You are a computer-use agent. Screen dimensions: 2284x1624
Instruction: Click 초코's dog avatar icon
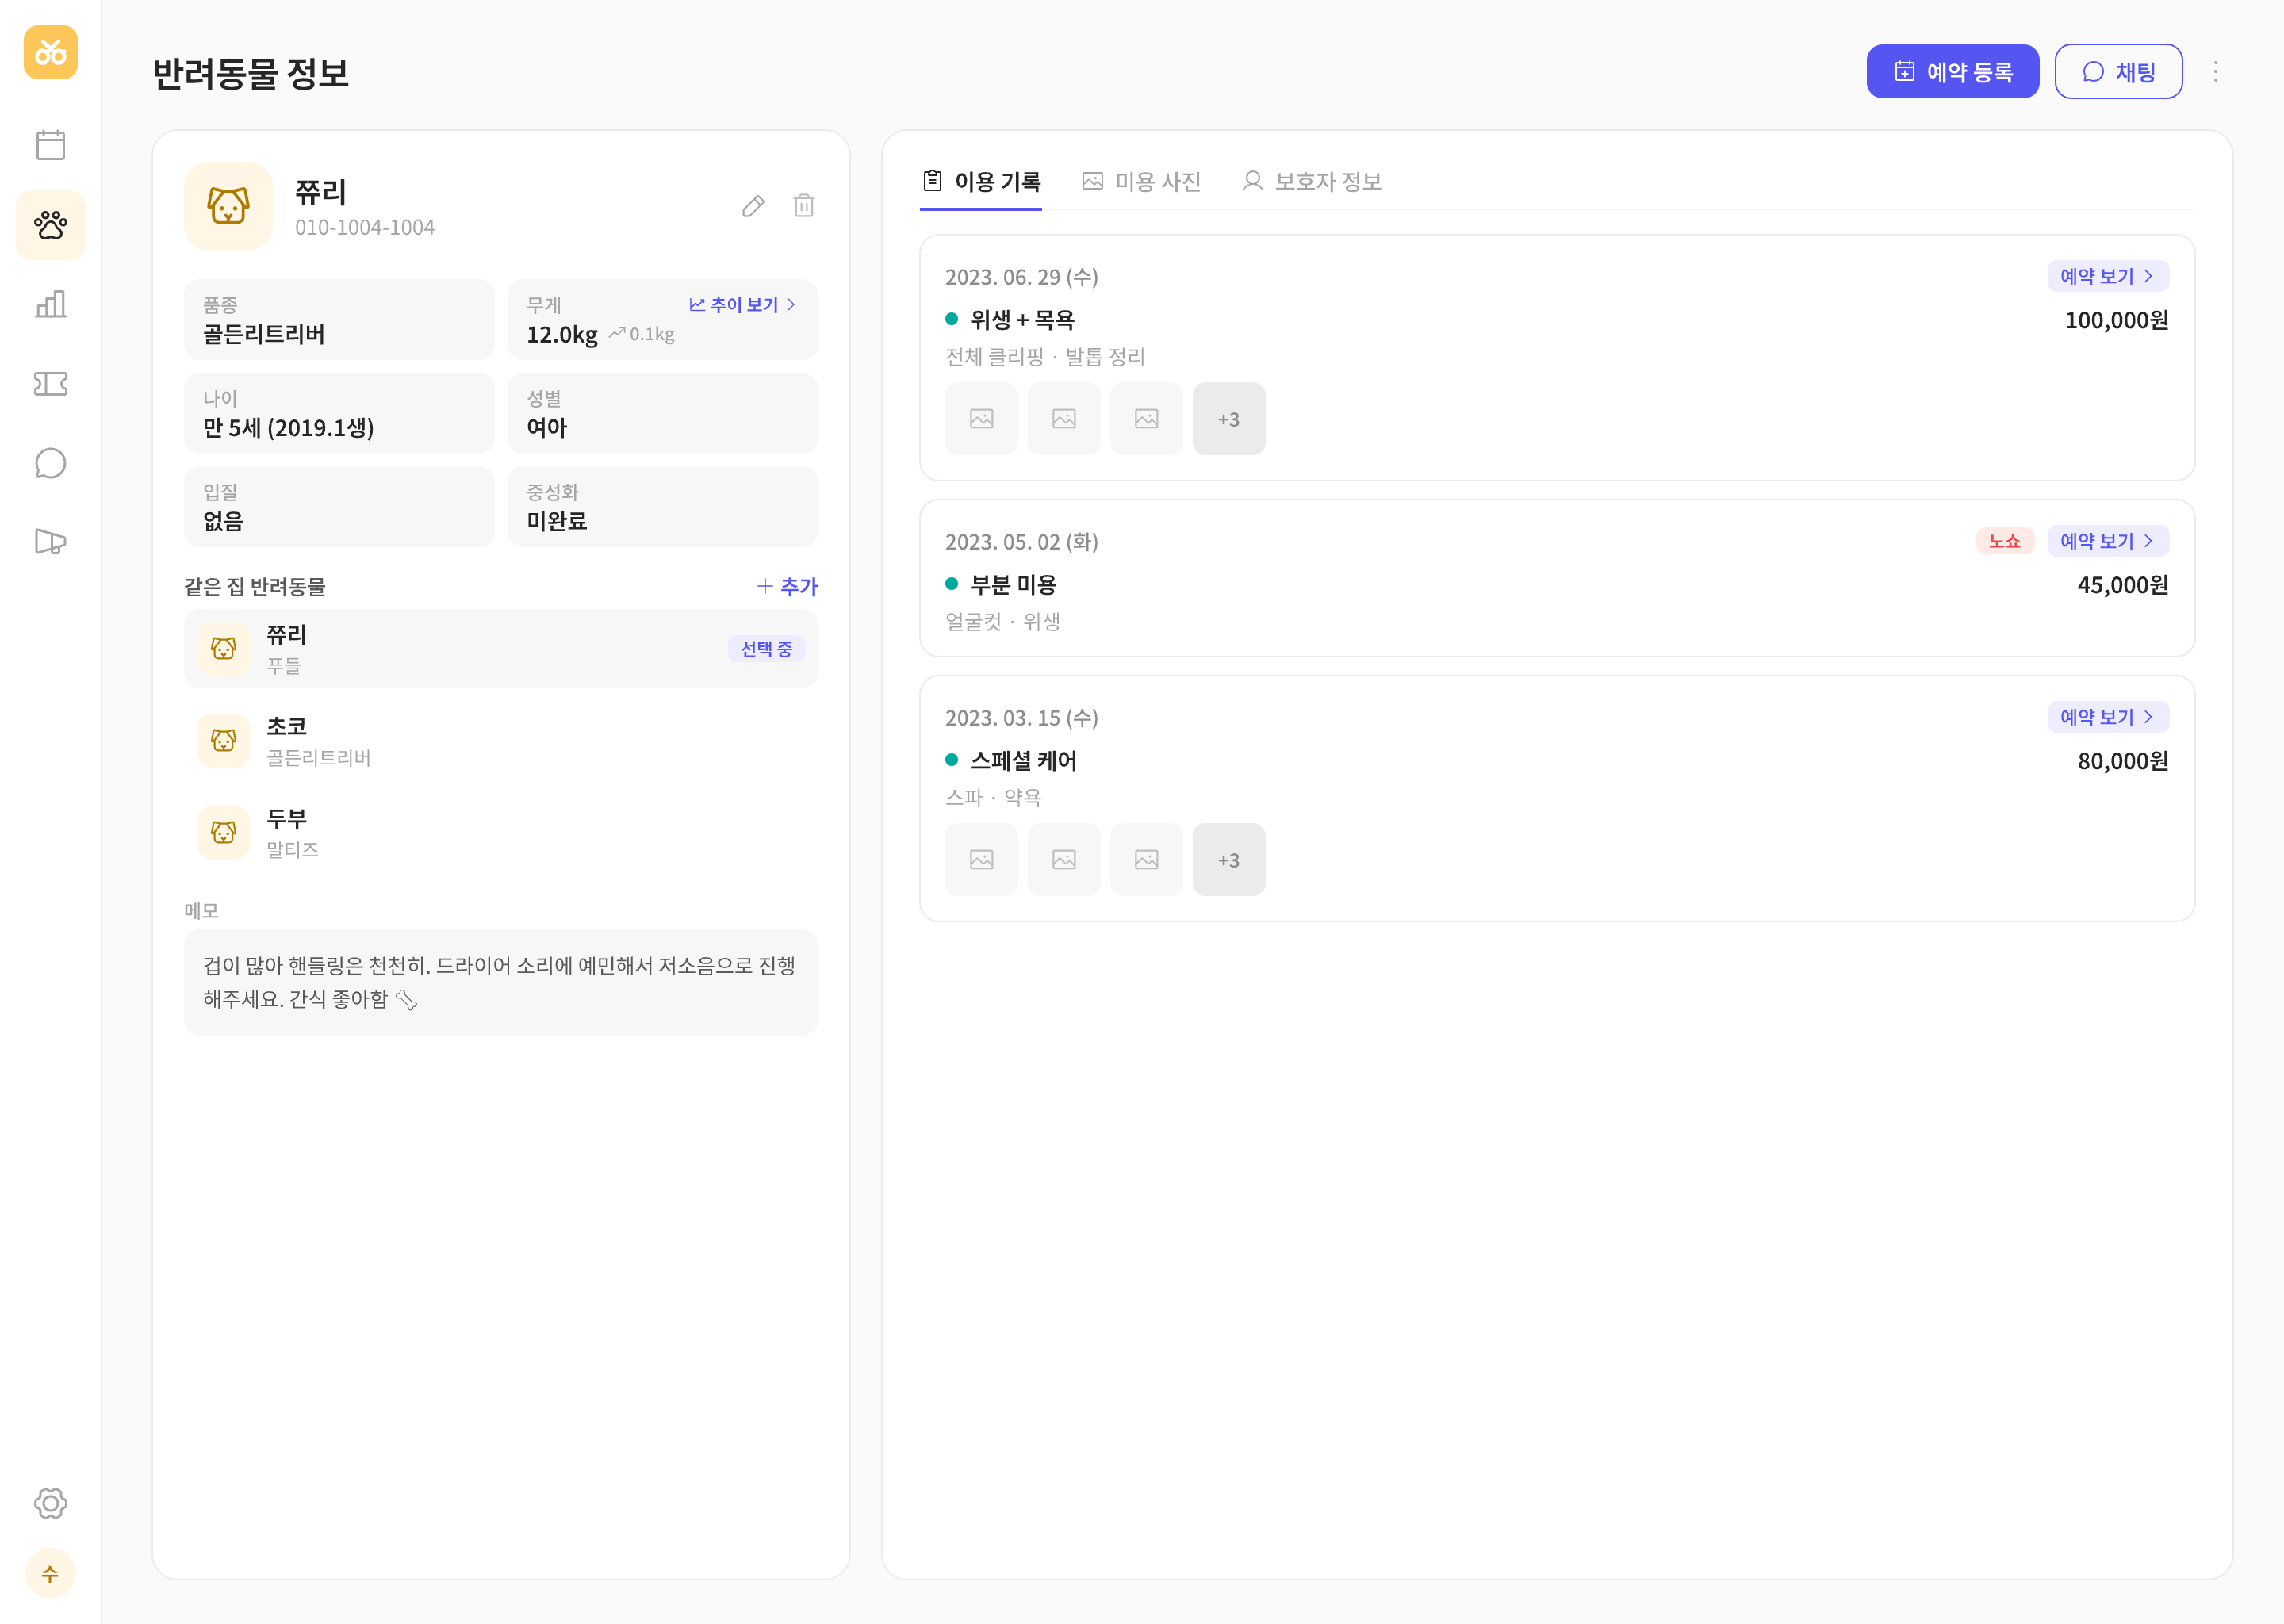[224, 741]
